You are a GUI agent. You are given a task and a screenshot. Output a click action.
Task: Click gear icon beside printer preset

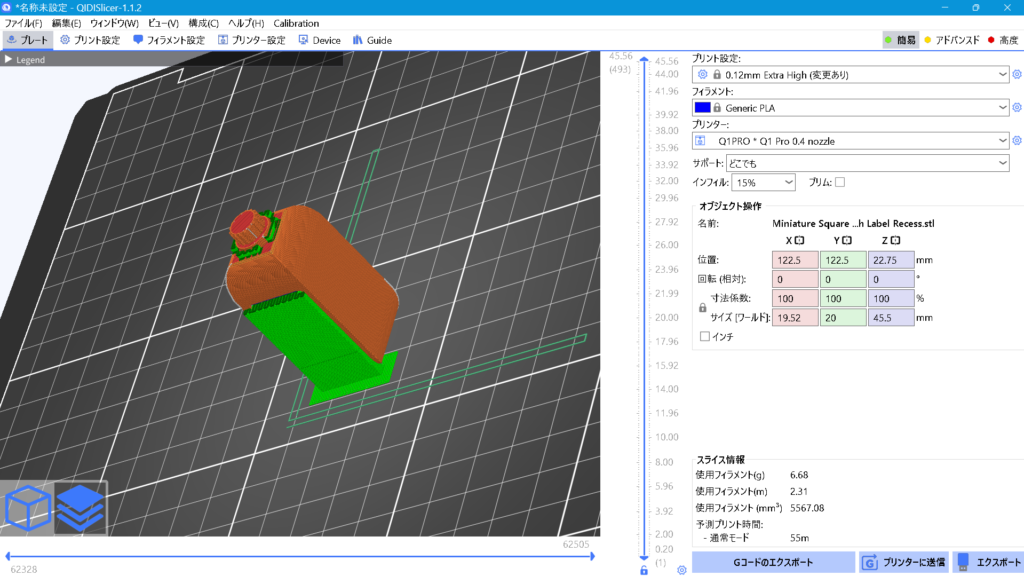tap(1017, 141)
